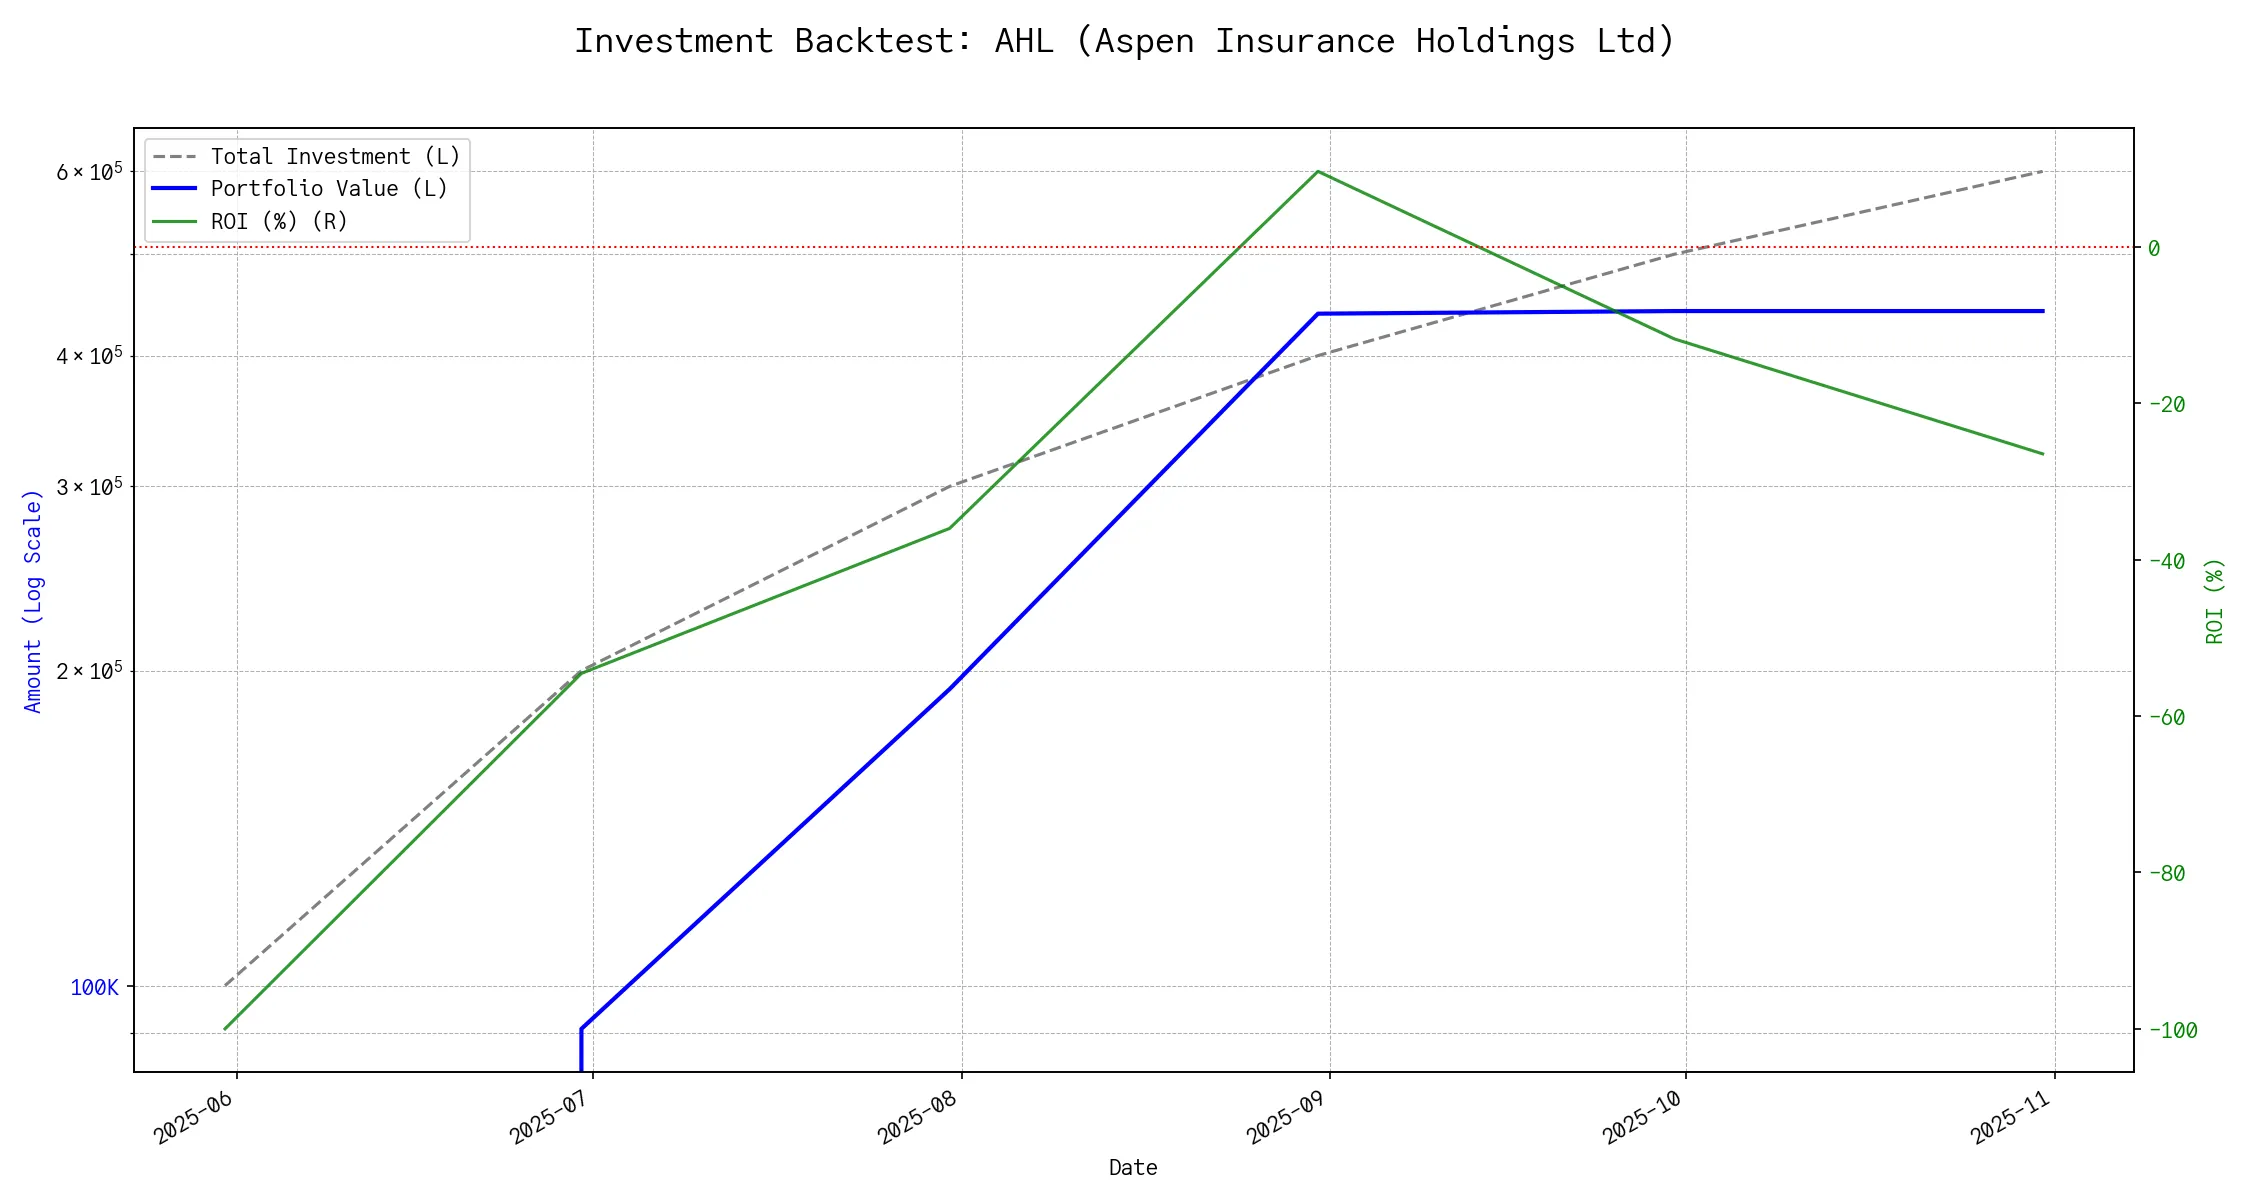
Task: Click the 2025-11 x-axis tick label
Action: pyautogui.click(x=2011, y=1116)
